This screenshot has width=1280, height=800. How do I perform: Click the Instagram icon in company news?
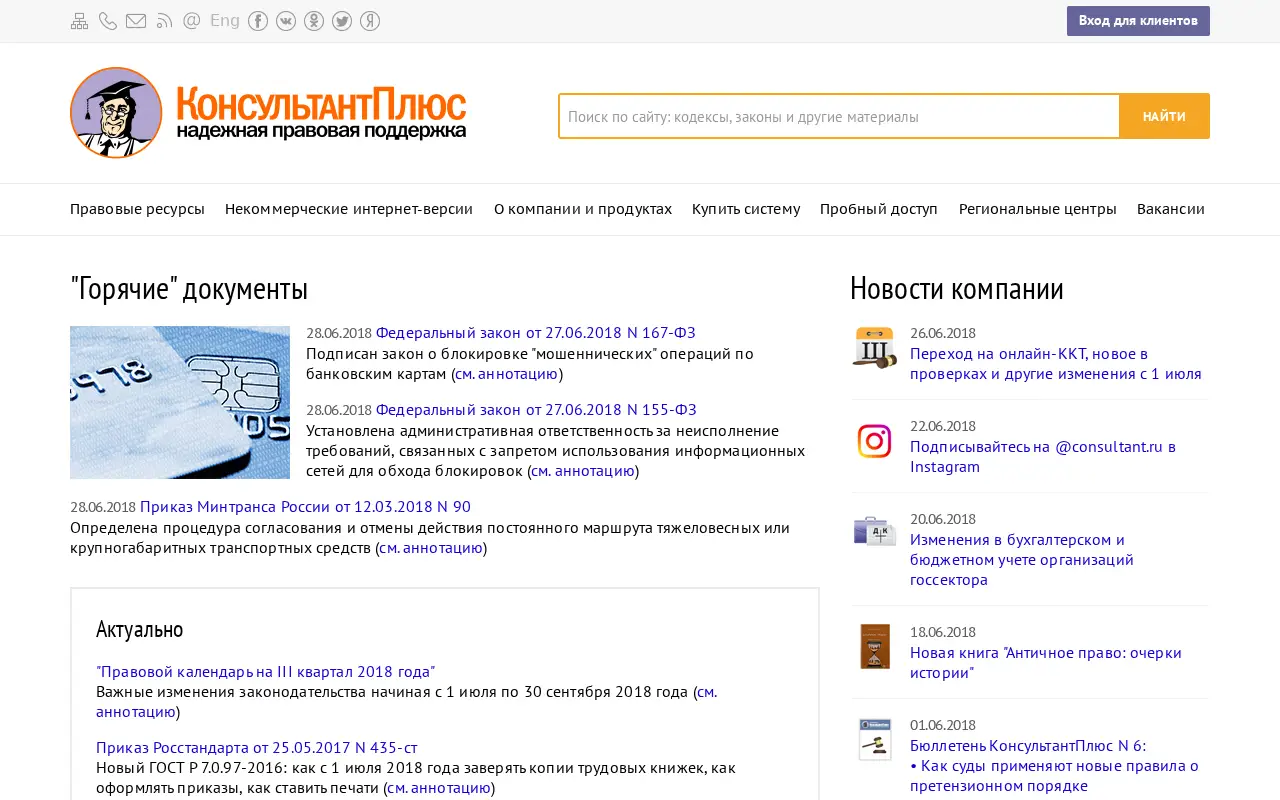874,441
